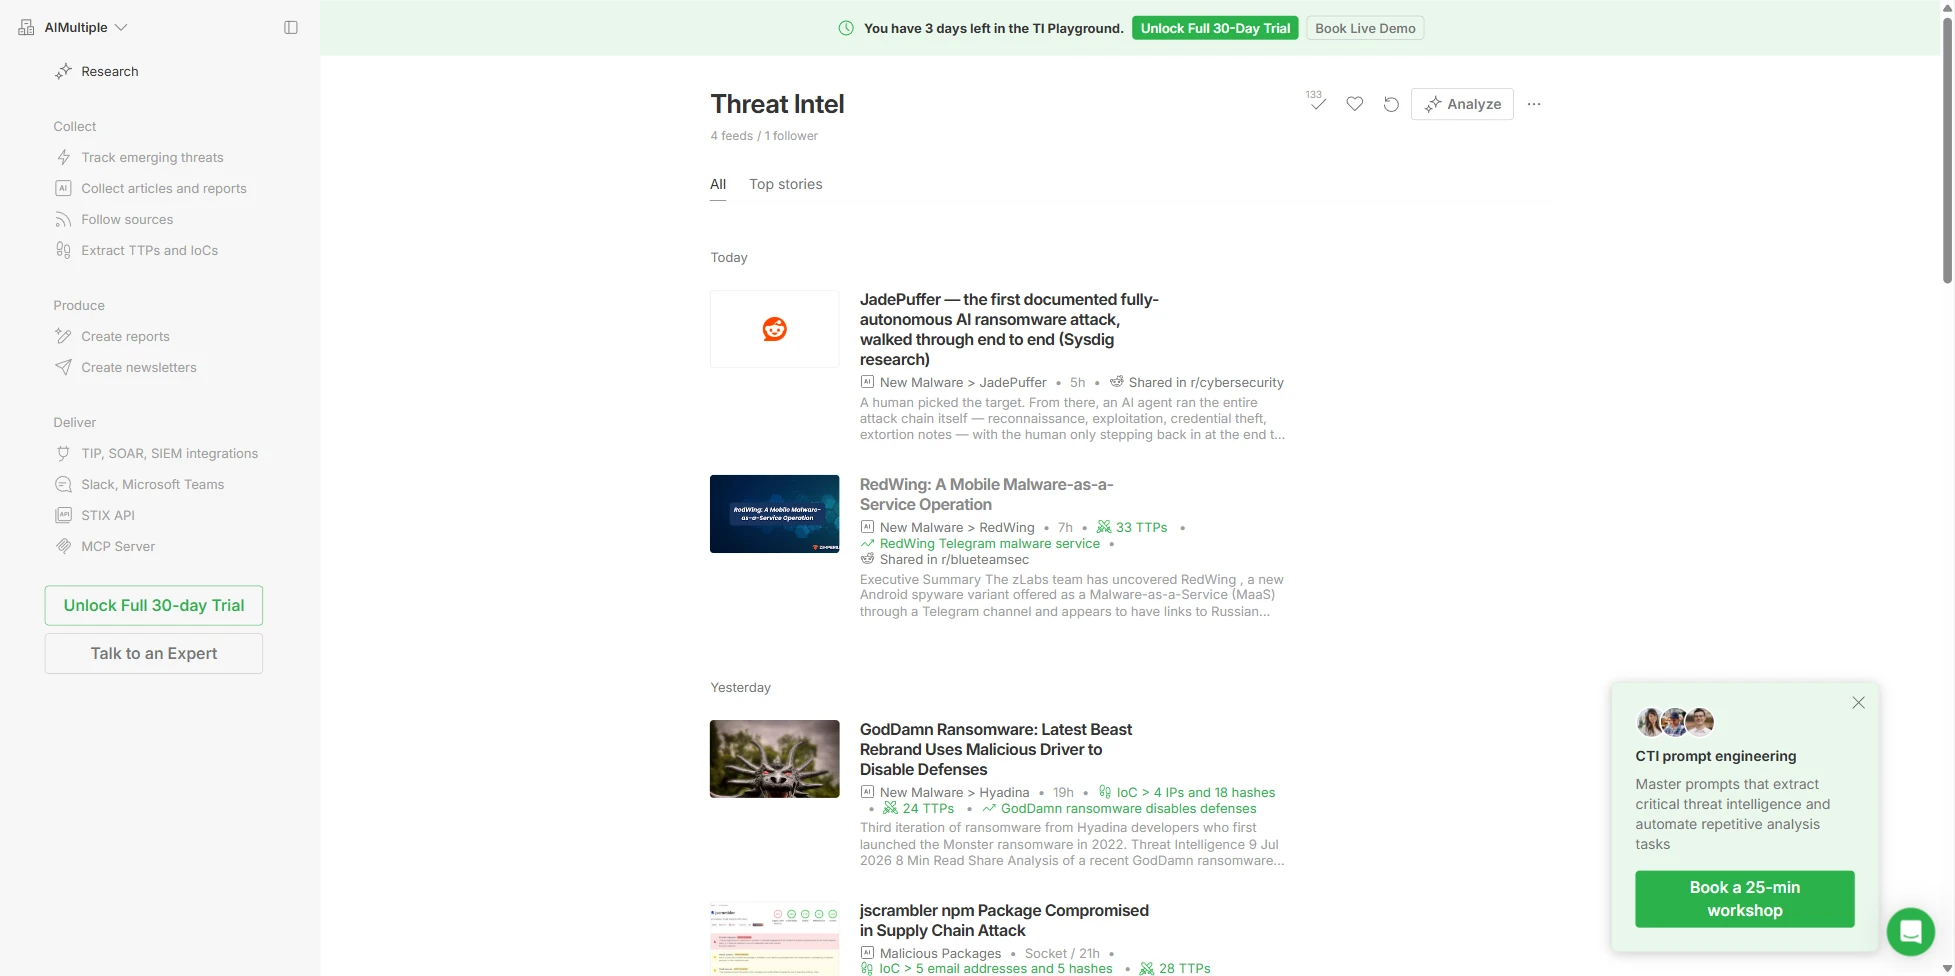This screenshot has height=976, width=1955.
Task: Open the JadePuffer article Reddit thumbnail
Action: pyautogui.click(x=775, y=329)
